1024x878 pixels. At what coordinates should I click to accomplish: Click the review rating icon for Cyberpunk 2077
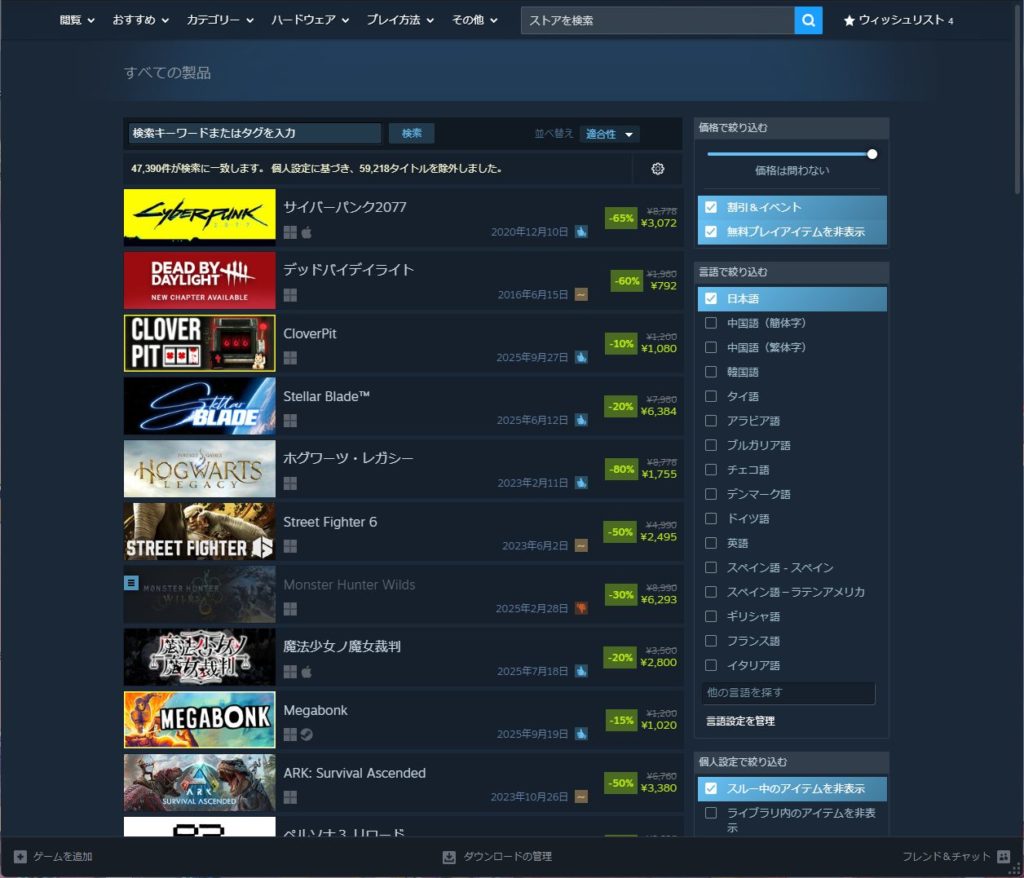coord(581,231)
